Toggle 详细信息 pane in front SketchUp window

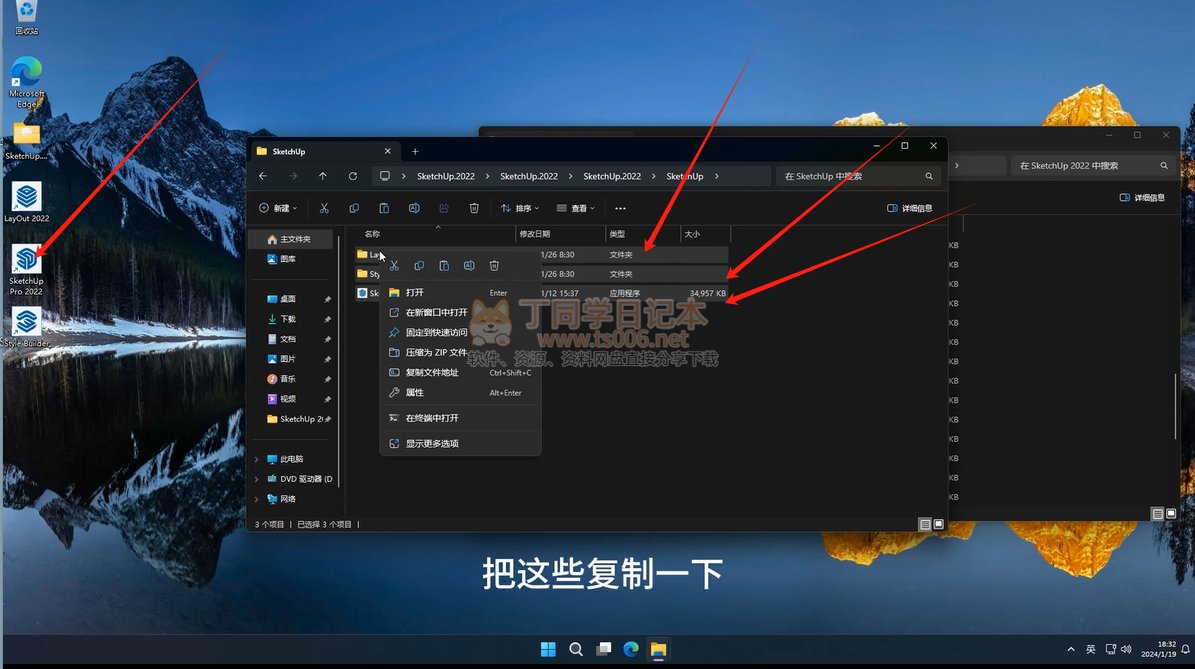tap(909, 208)
